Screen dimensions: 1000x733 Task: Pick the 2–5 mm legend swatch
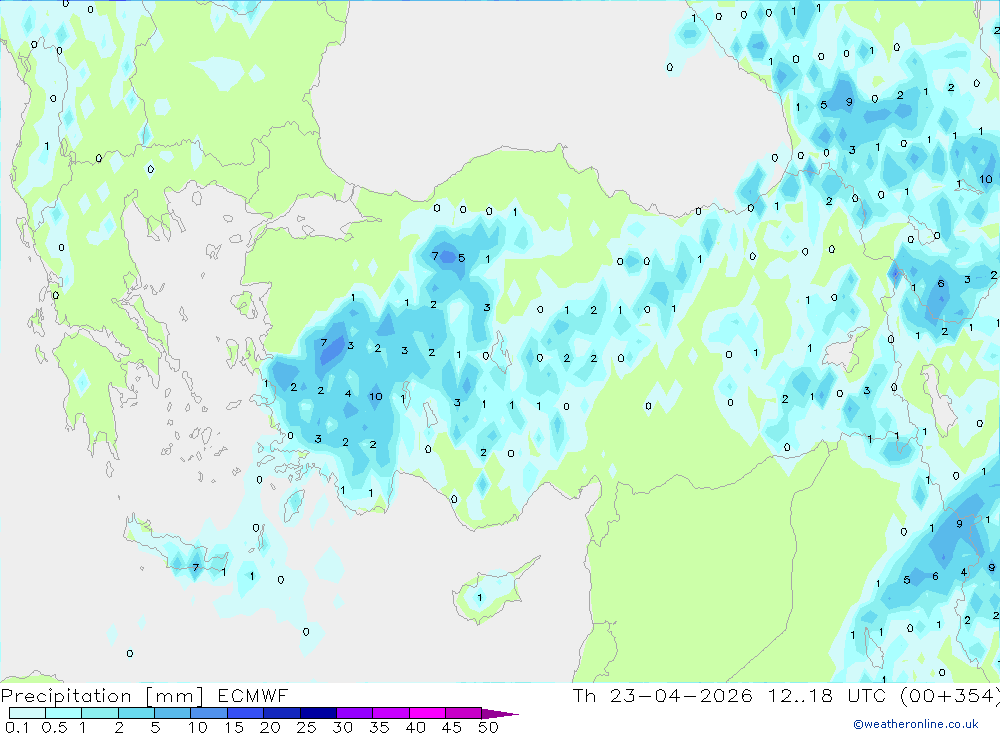coord(136,713)
